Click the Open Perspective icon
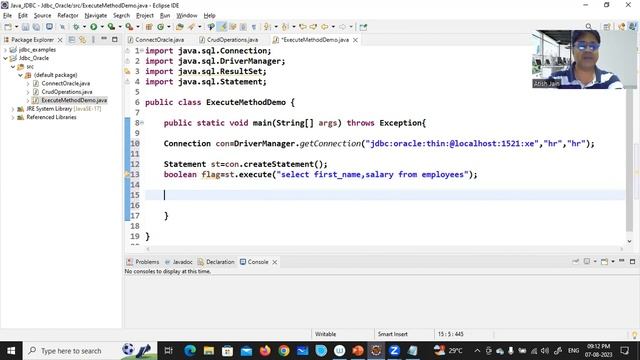Viewport: 640px width, 360px height. pos(607,27)
